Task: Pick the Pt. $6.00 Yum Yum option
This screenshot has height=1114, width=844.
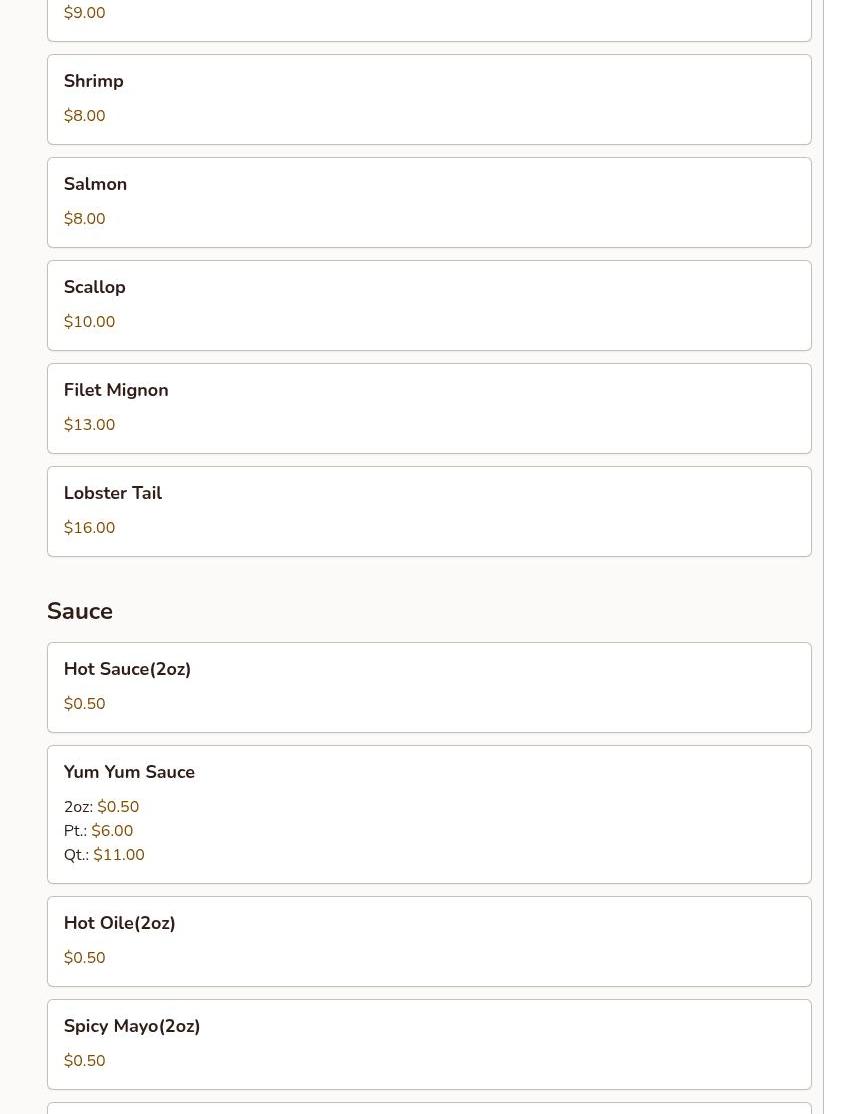Action: coord(111,831)
